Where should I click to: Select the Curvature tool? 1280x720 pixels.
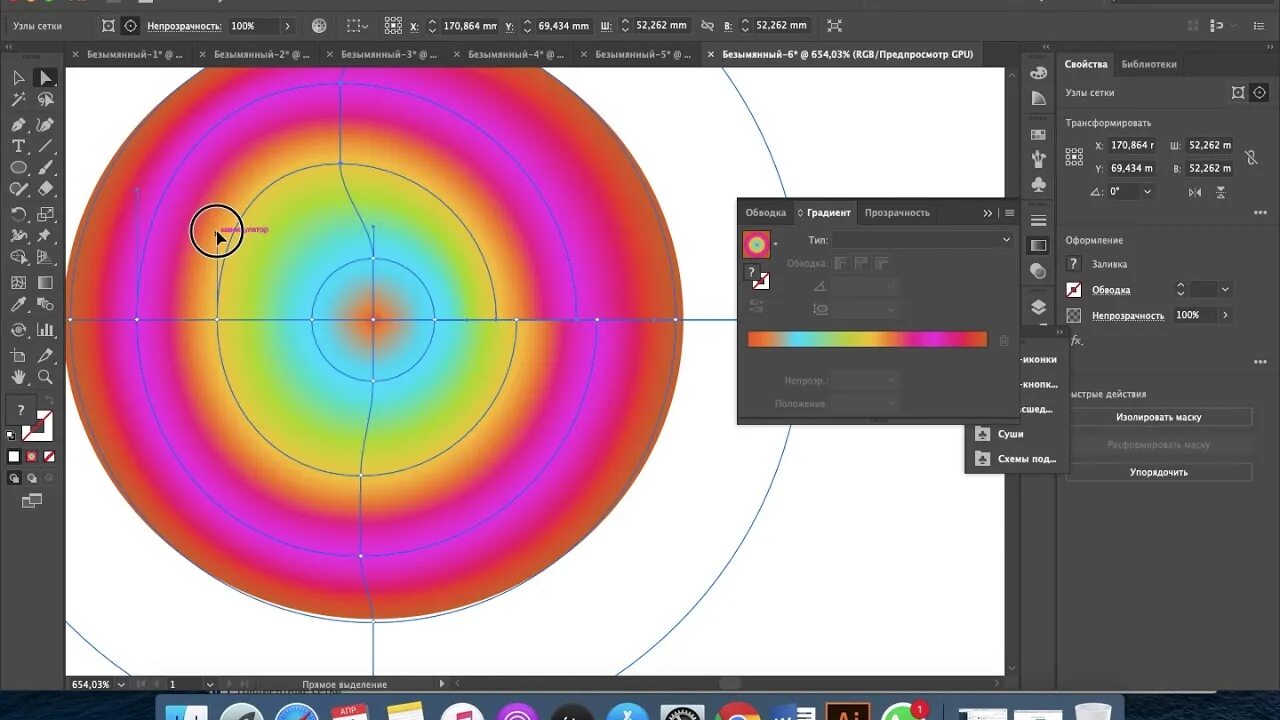point(45,125)
